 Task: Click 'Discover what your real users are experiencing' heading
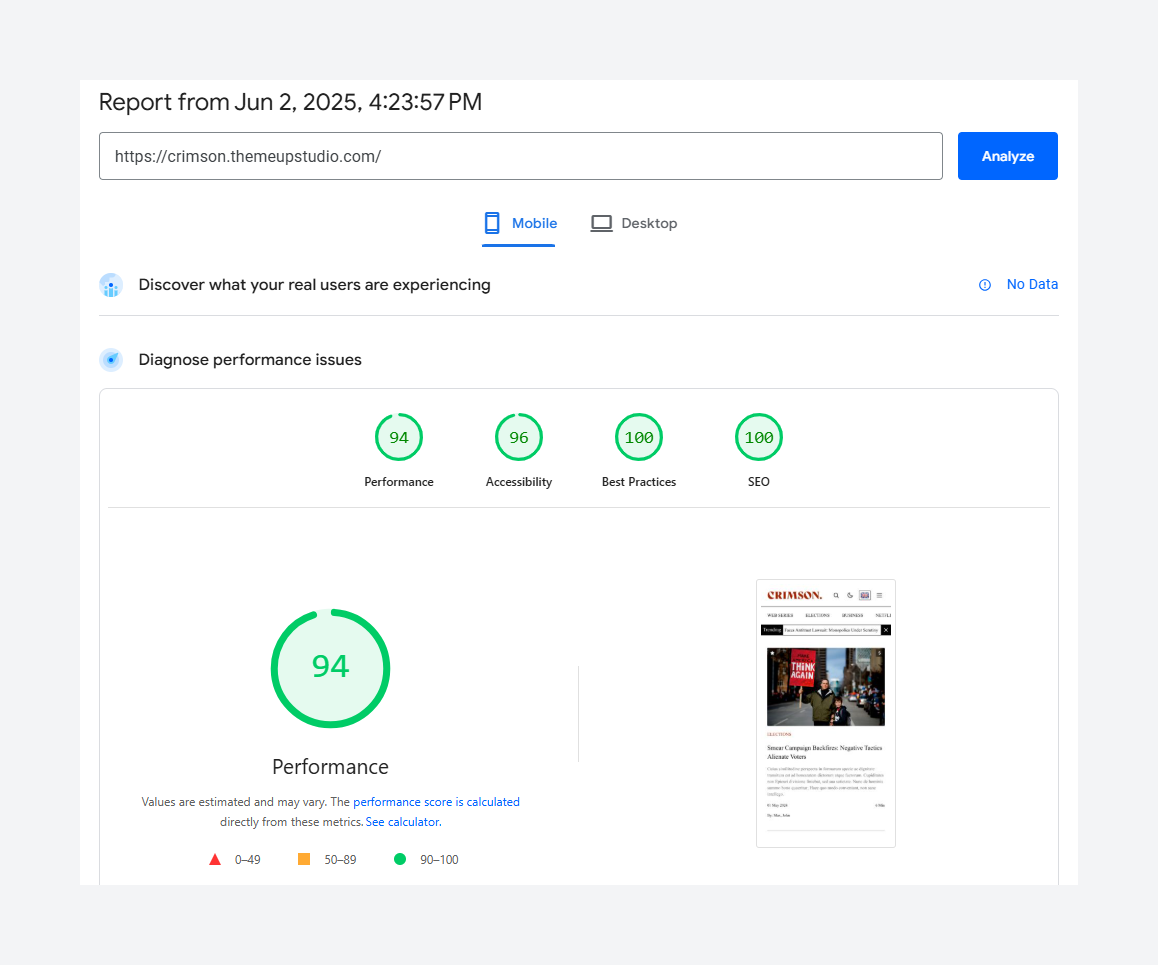tap(315, 285)
